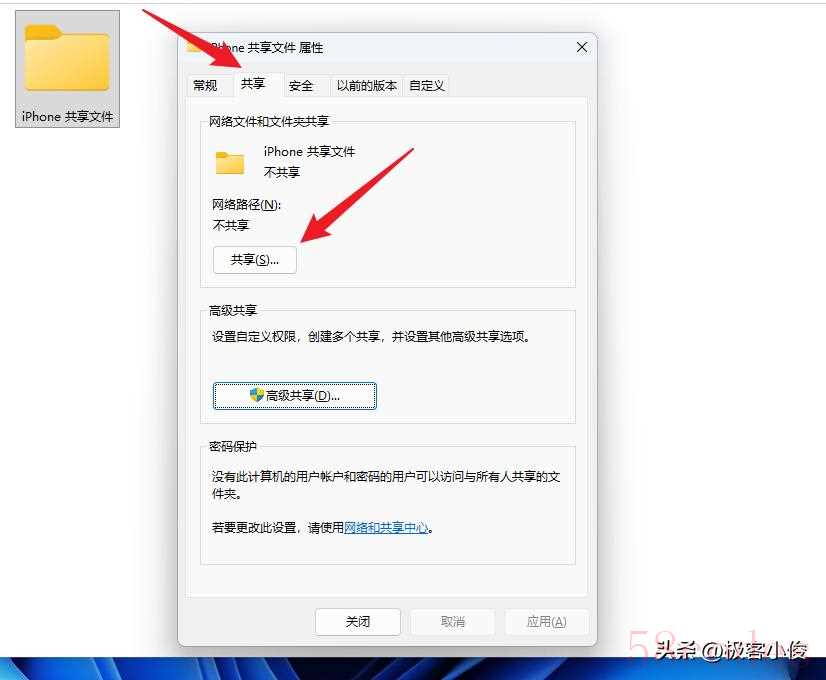Open the 安全 tab
826x680 pixels.
(x=301, y=85)
